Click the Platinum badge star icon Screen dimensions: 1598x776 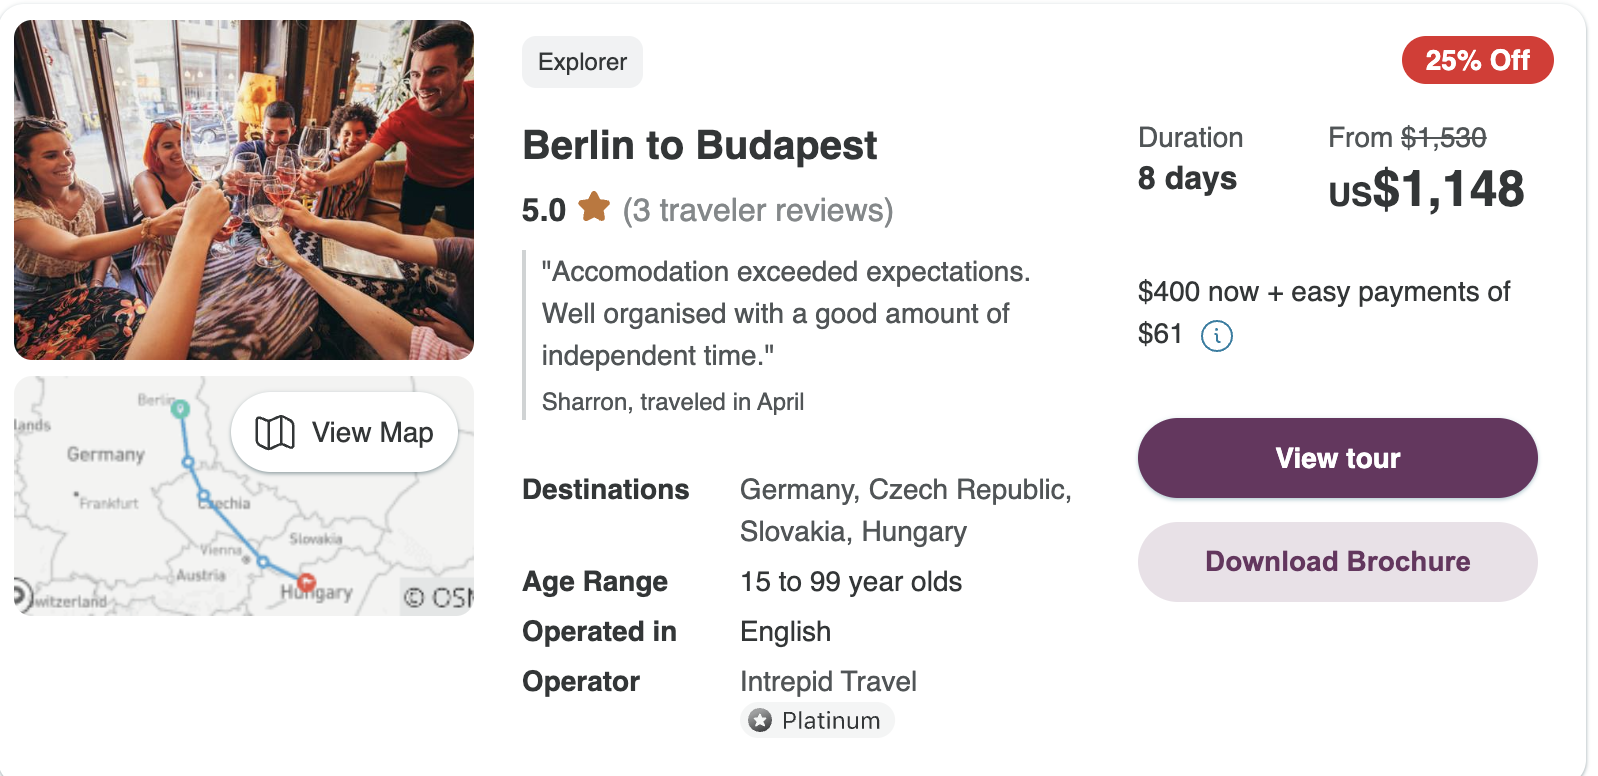761,720
